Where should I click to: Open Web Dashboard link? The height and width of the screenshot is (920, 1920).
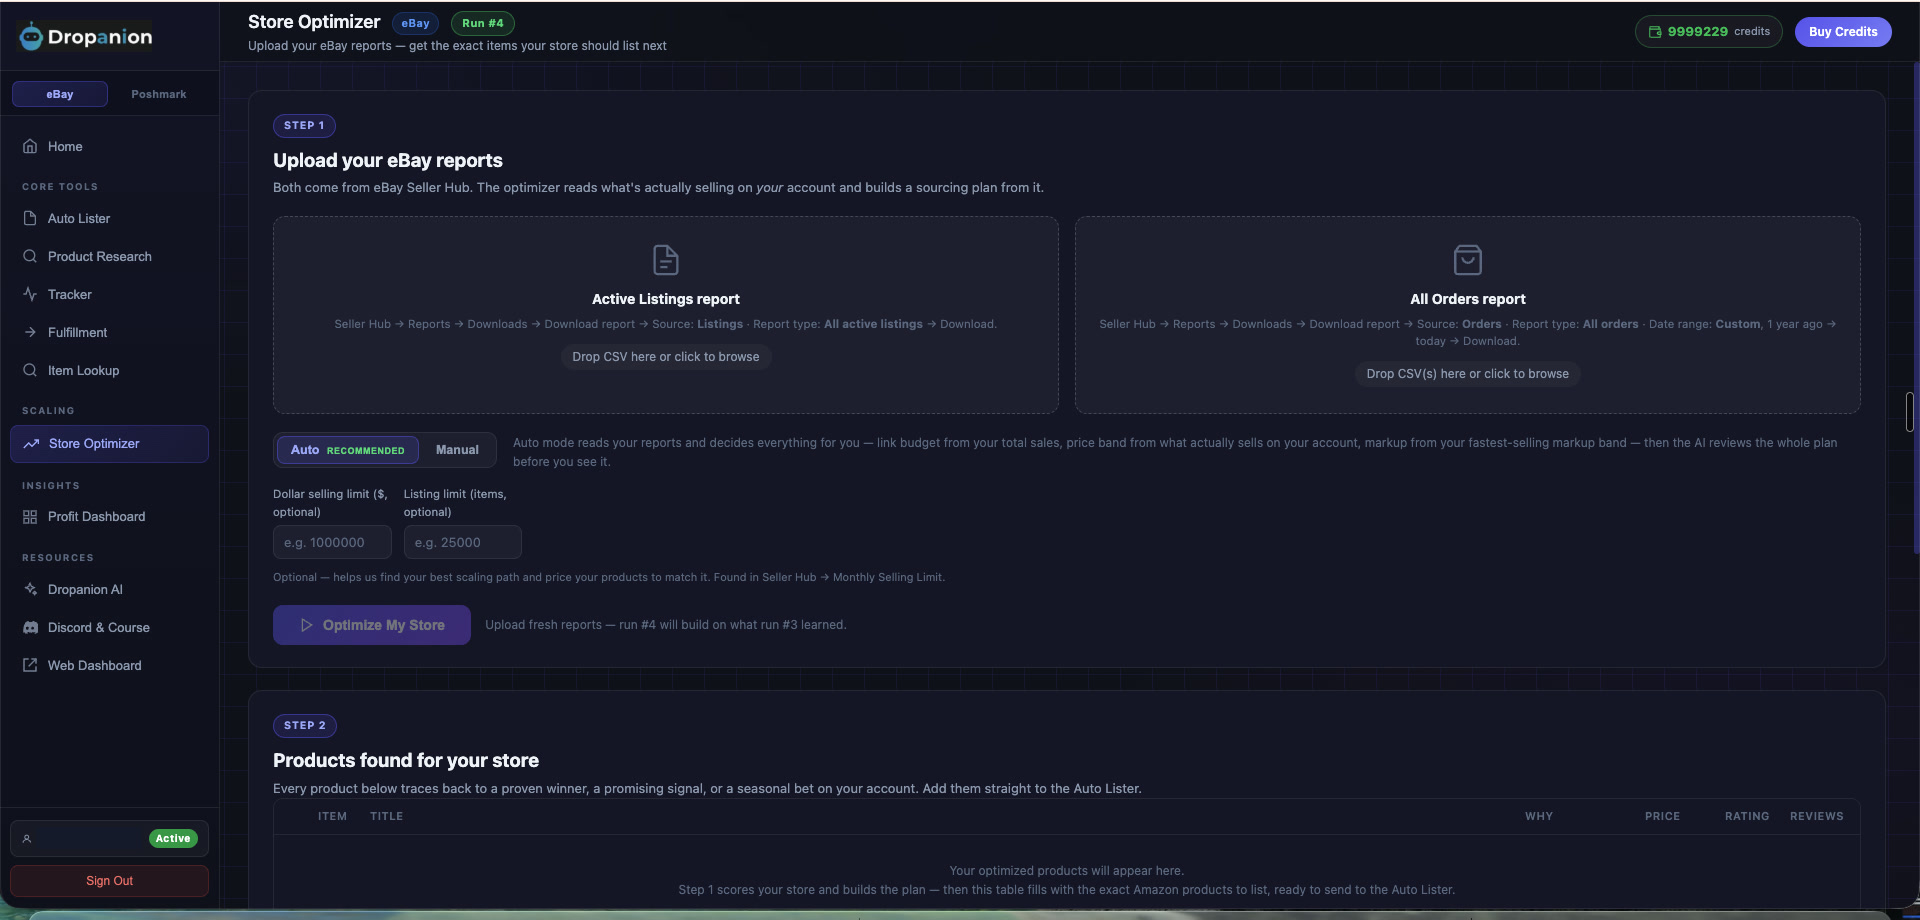110,665
